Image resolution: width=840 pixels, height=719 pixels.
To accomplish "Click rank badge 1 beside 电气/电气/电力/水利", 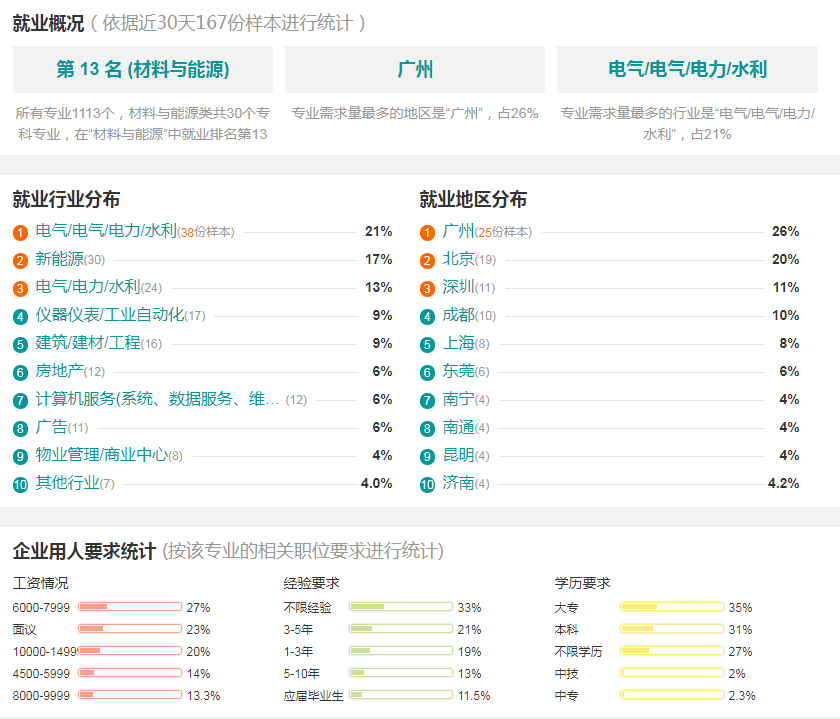I will pyautogui.click(x=20, y=233).
